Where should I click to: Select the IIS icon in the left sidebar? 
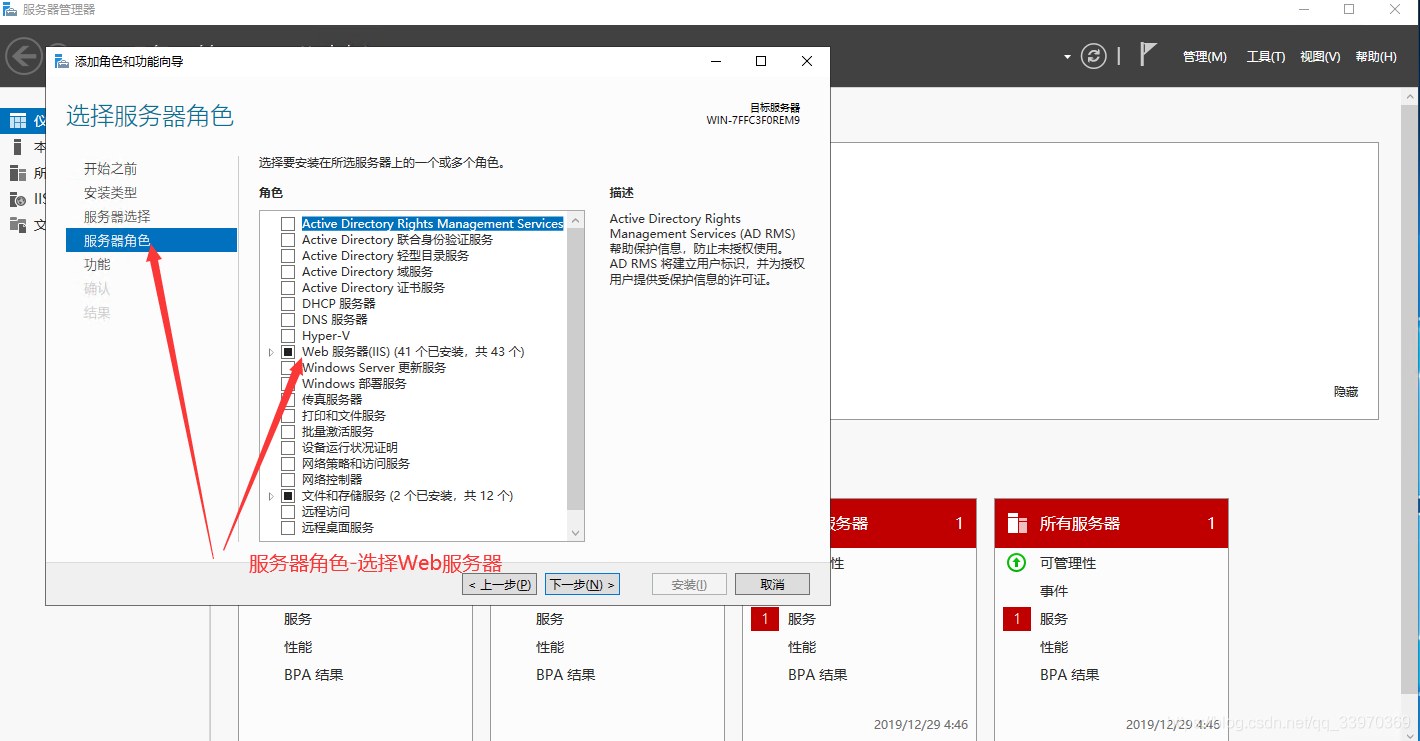[17, 199]
